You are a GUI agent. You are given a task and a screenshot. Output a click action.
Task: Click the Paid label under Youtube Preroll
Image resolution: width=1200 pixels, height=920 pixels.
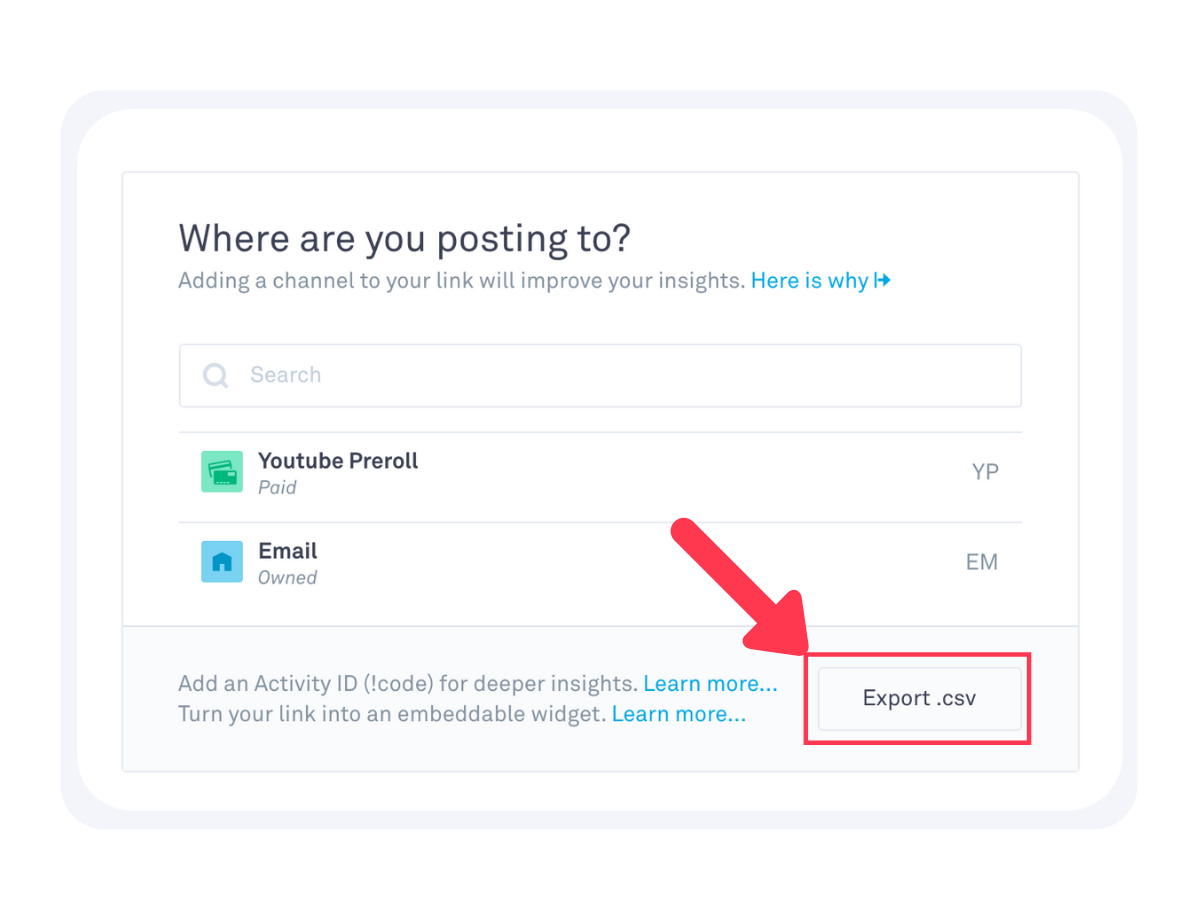click(277, 488)
